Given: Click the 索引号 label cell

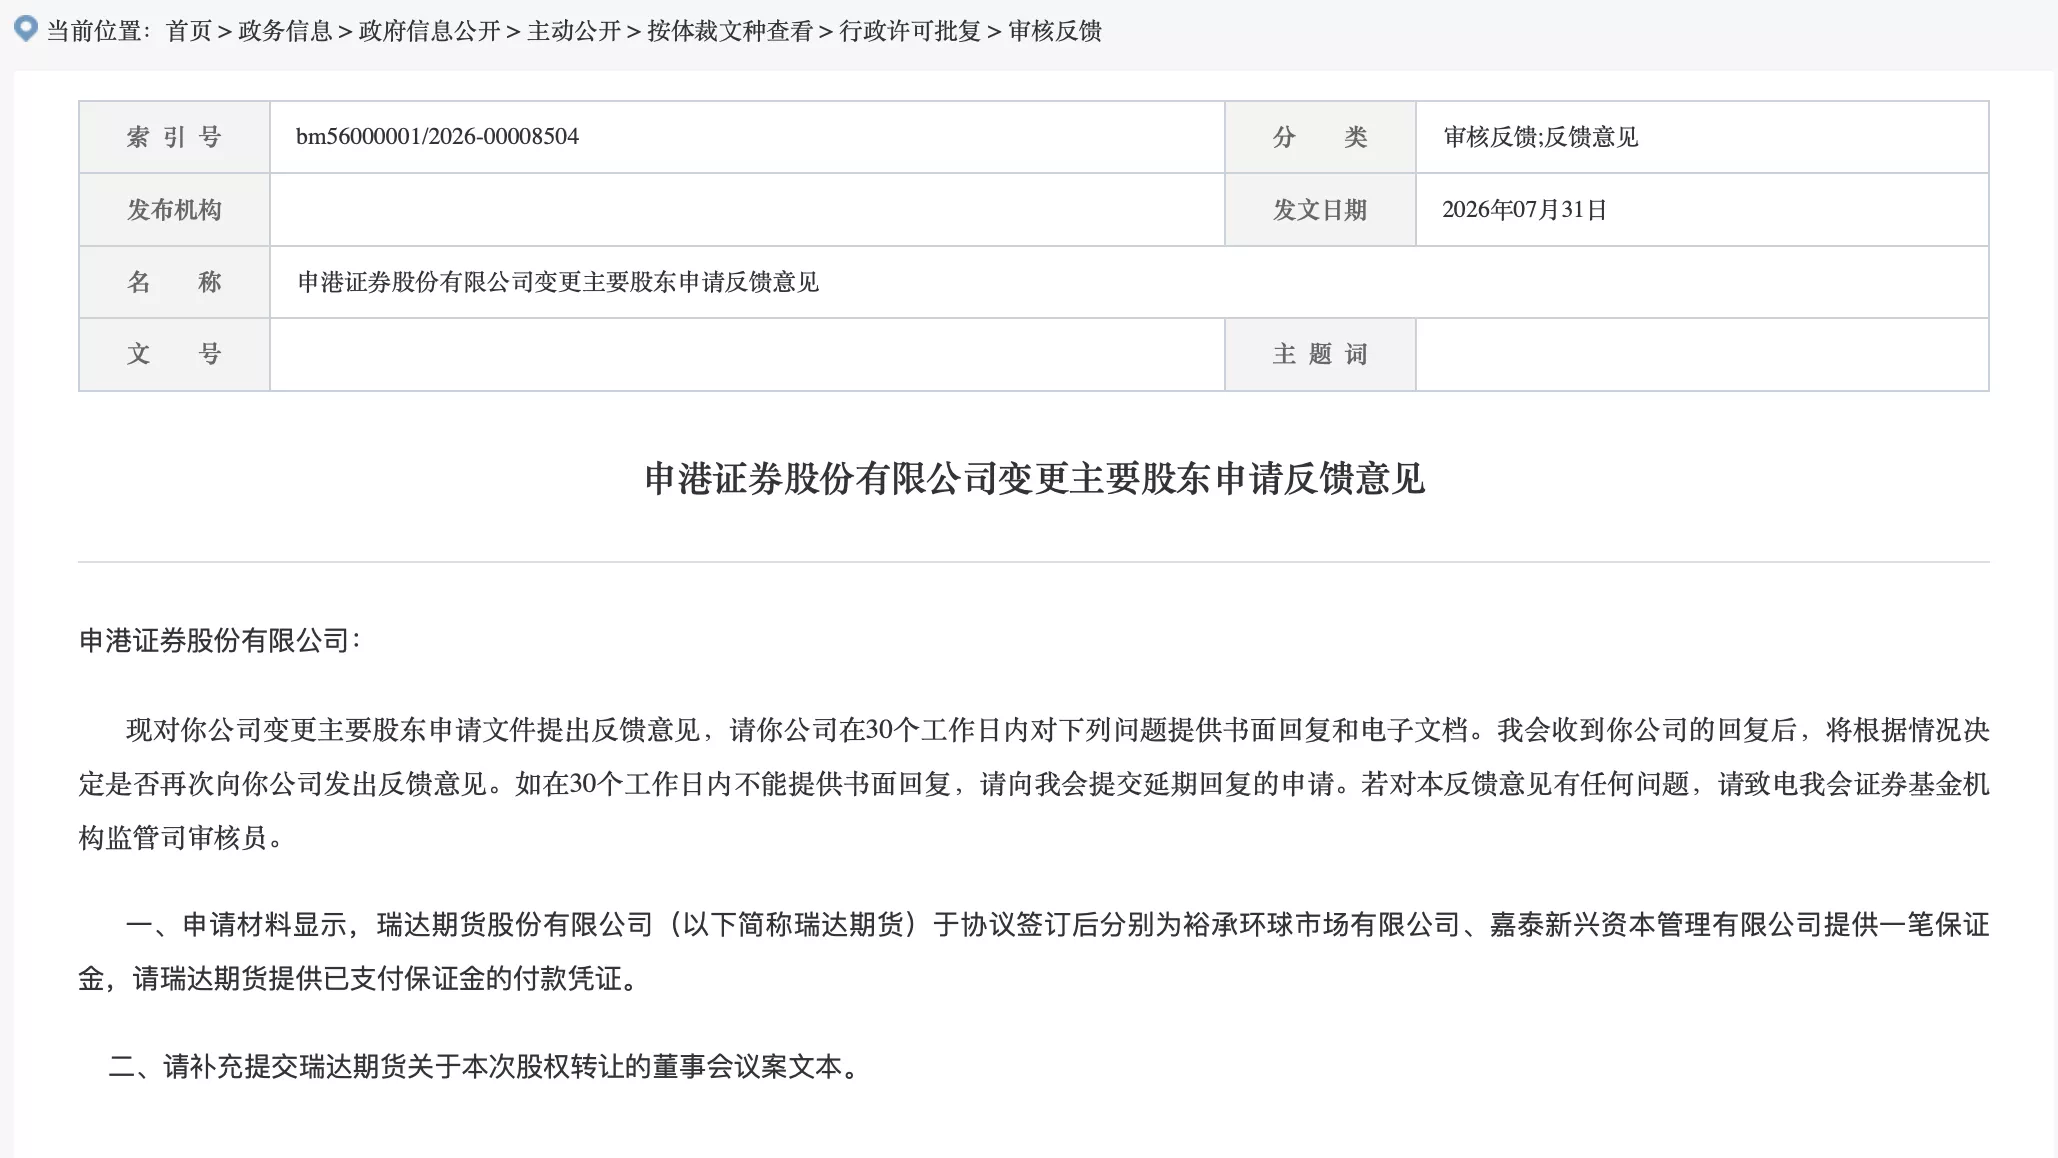Looking at the screenshot, I should click(x=174, y=137).
